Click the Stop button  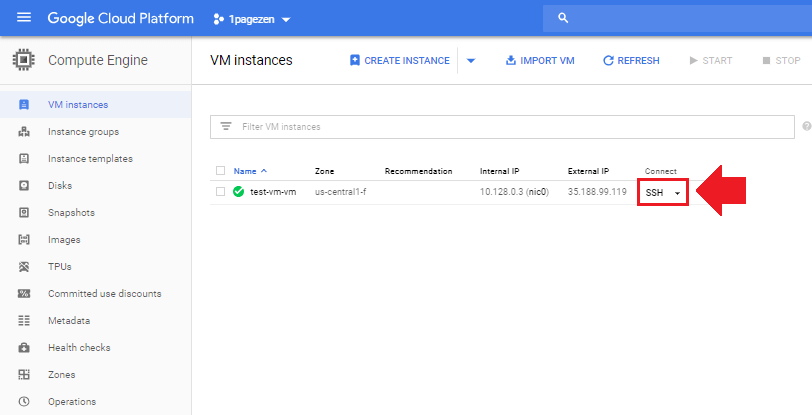click(x=781, y=61)
